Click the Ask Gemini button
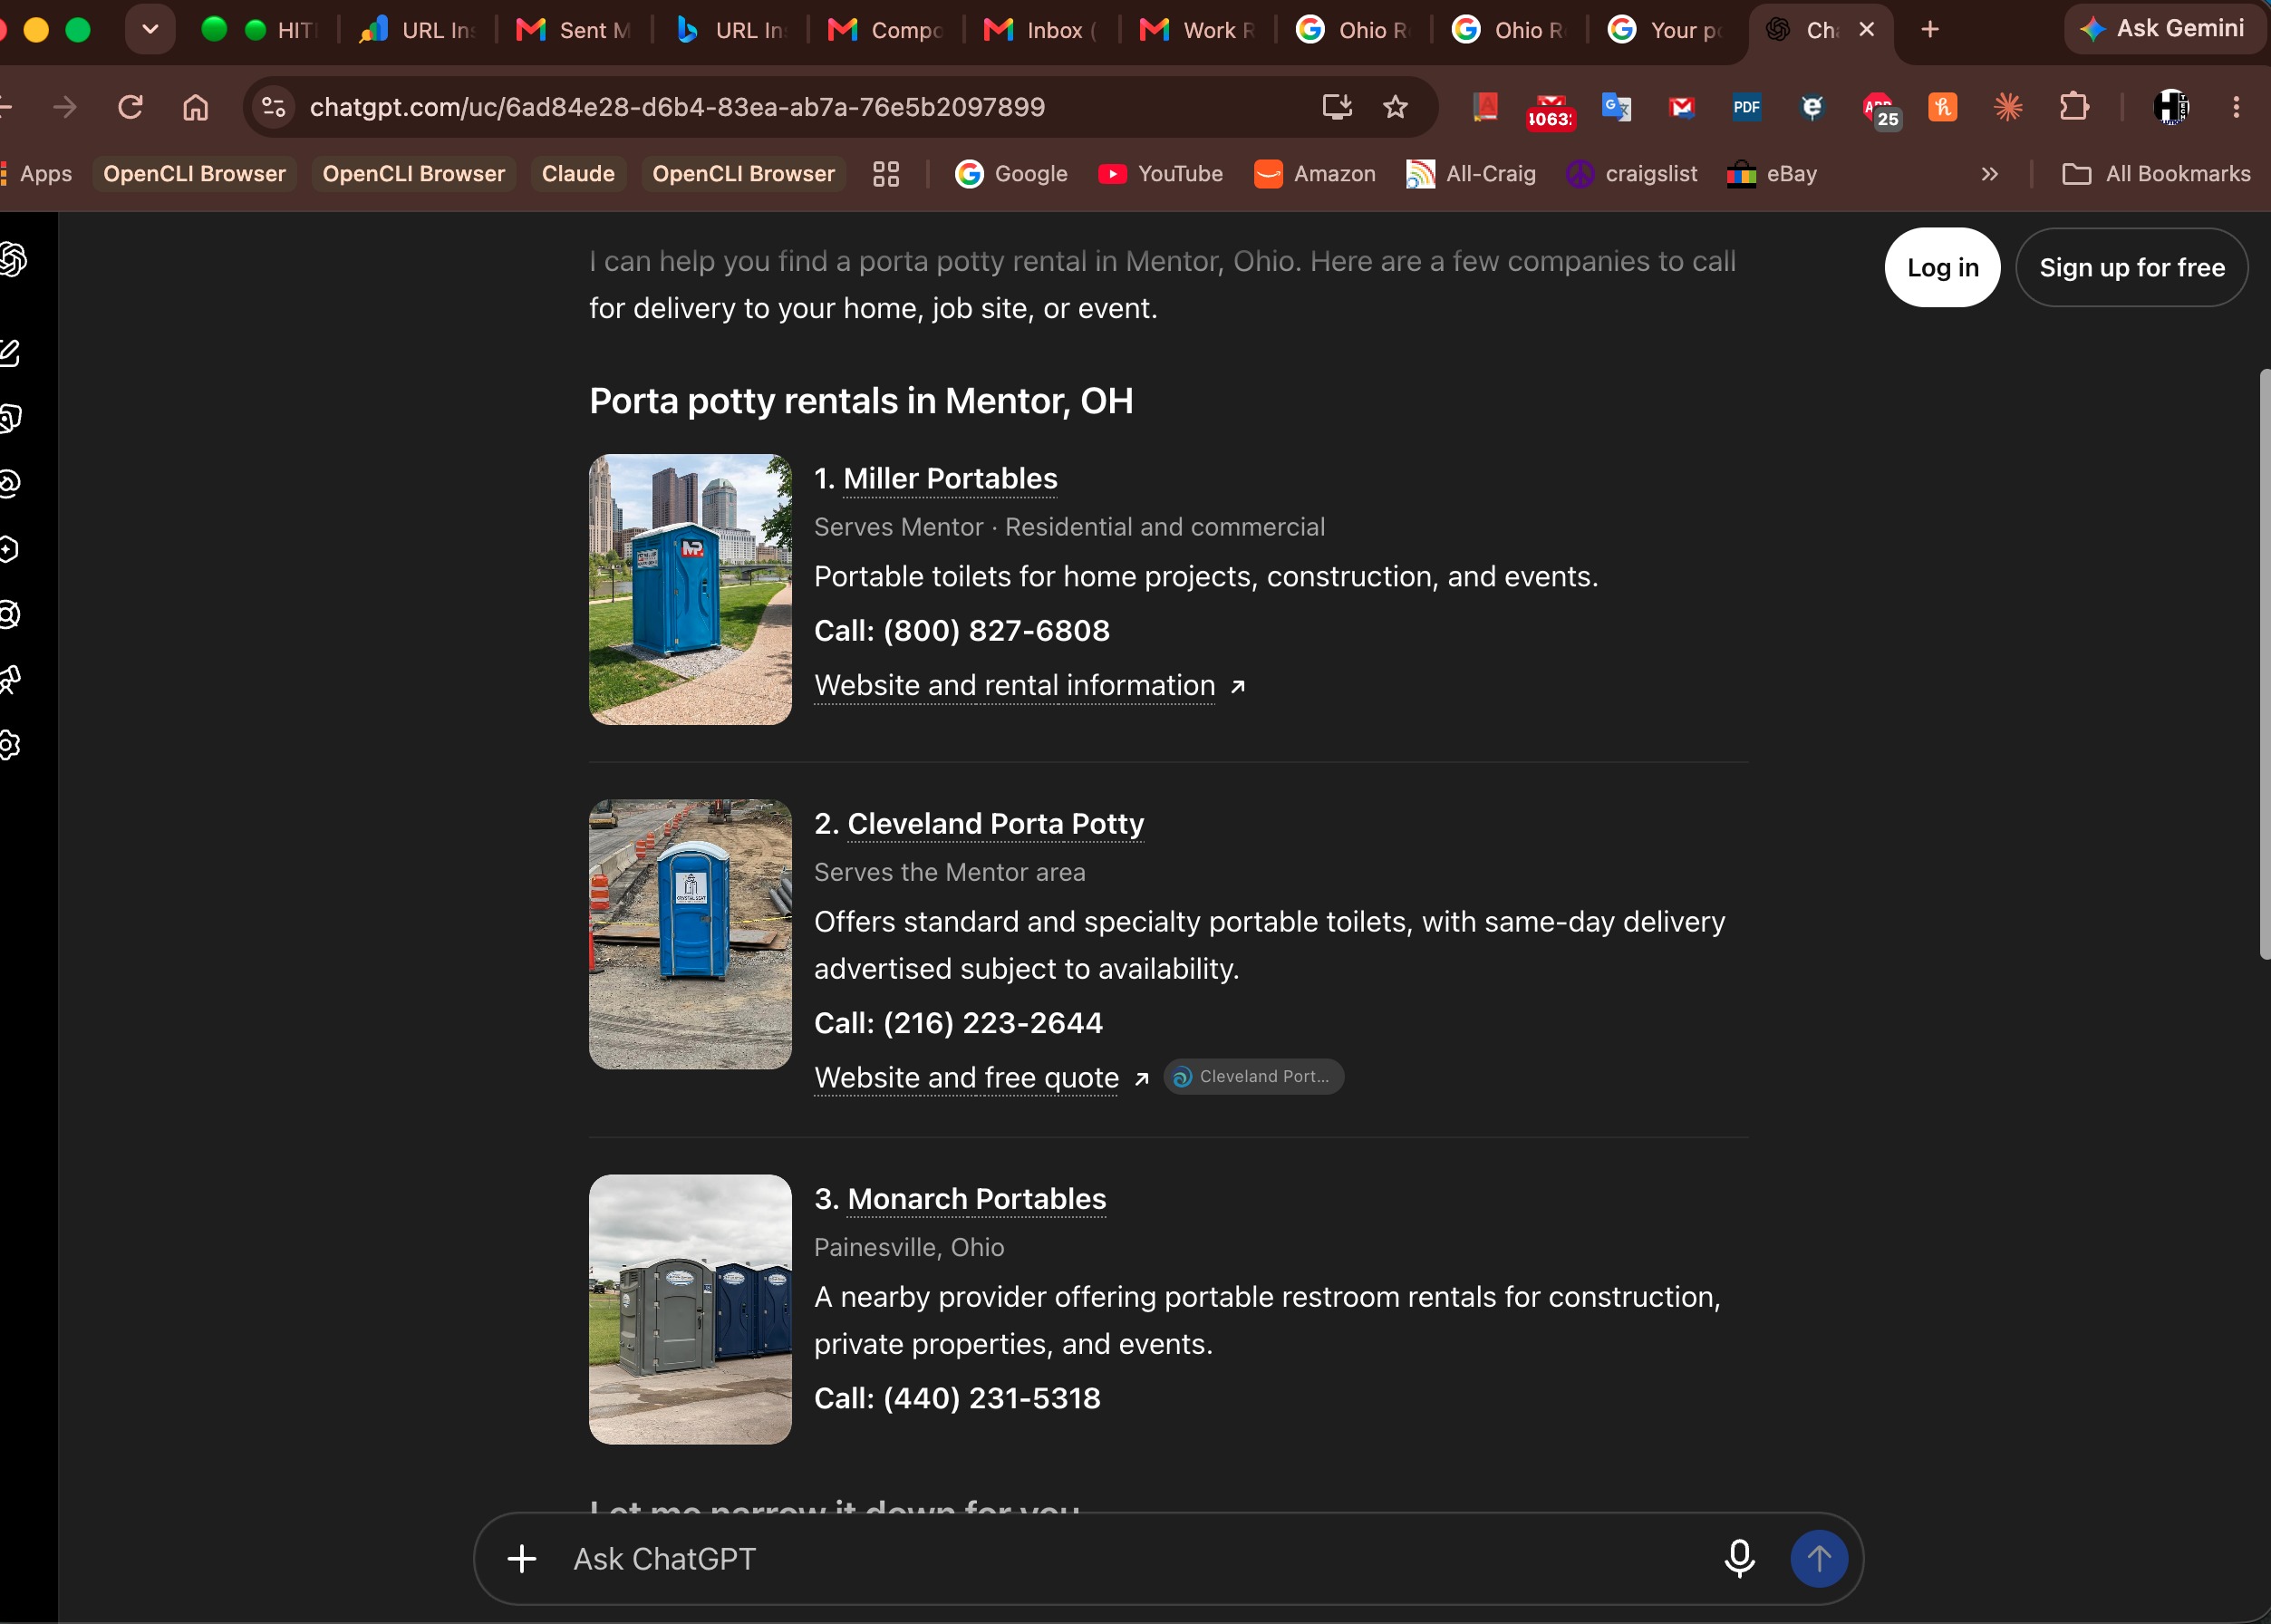The image size is (2271, 1624). click(x=2164, y=28)
